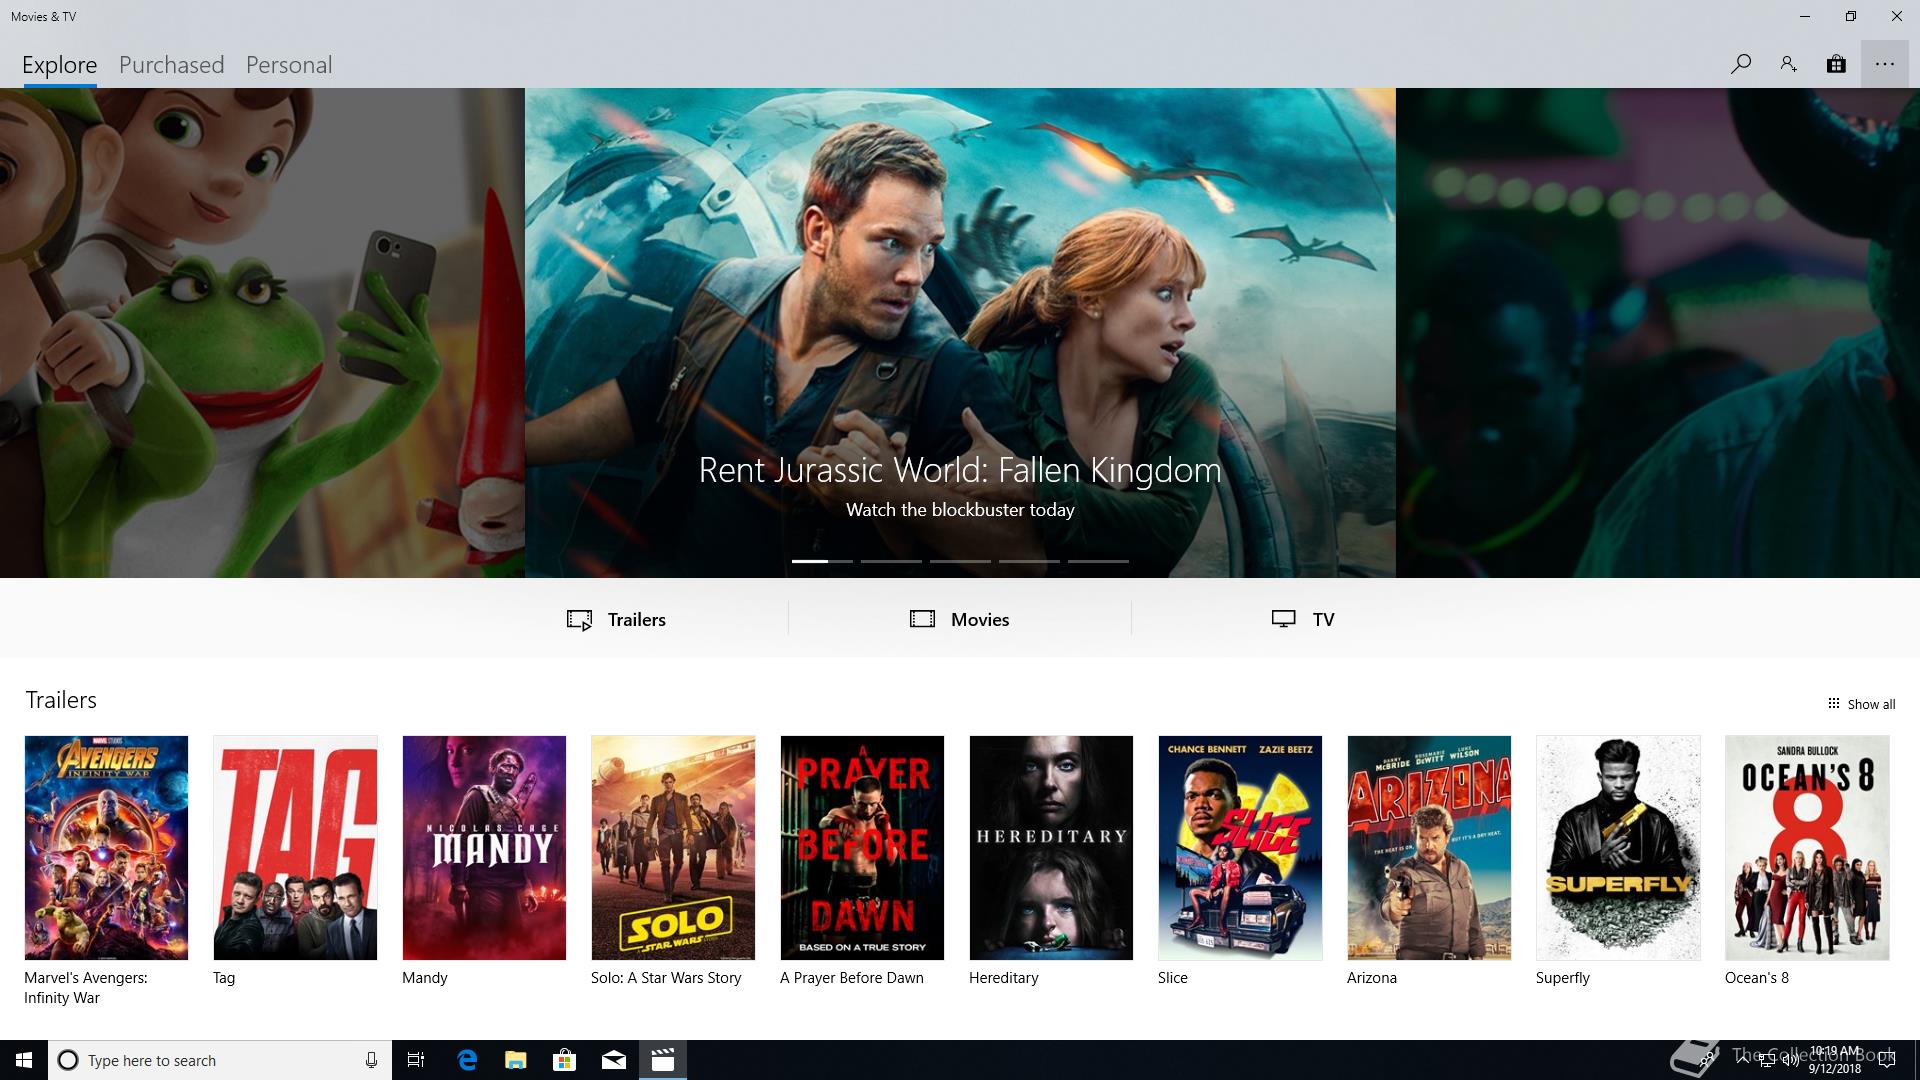Open the Superfly movie poster
1920x1080 pixels.
[x=1618, y=848]
